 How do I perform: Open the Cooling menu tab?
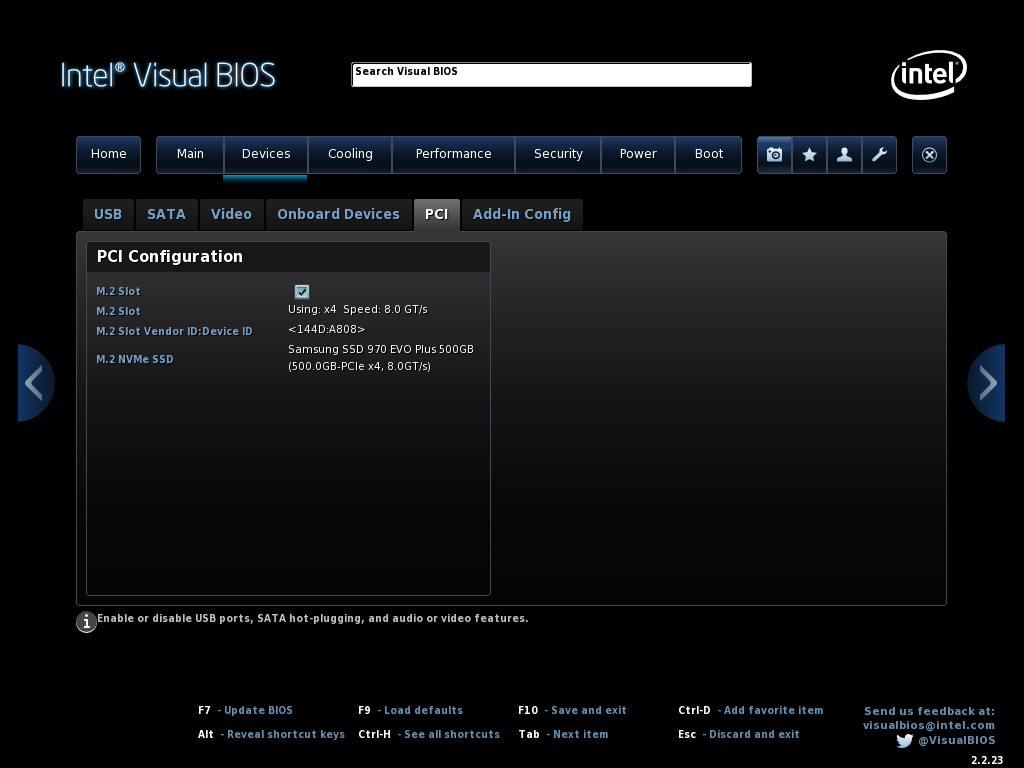pos(350,154)
